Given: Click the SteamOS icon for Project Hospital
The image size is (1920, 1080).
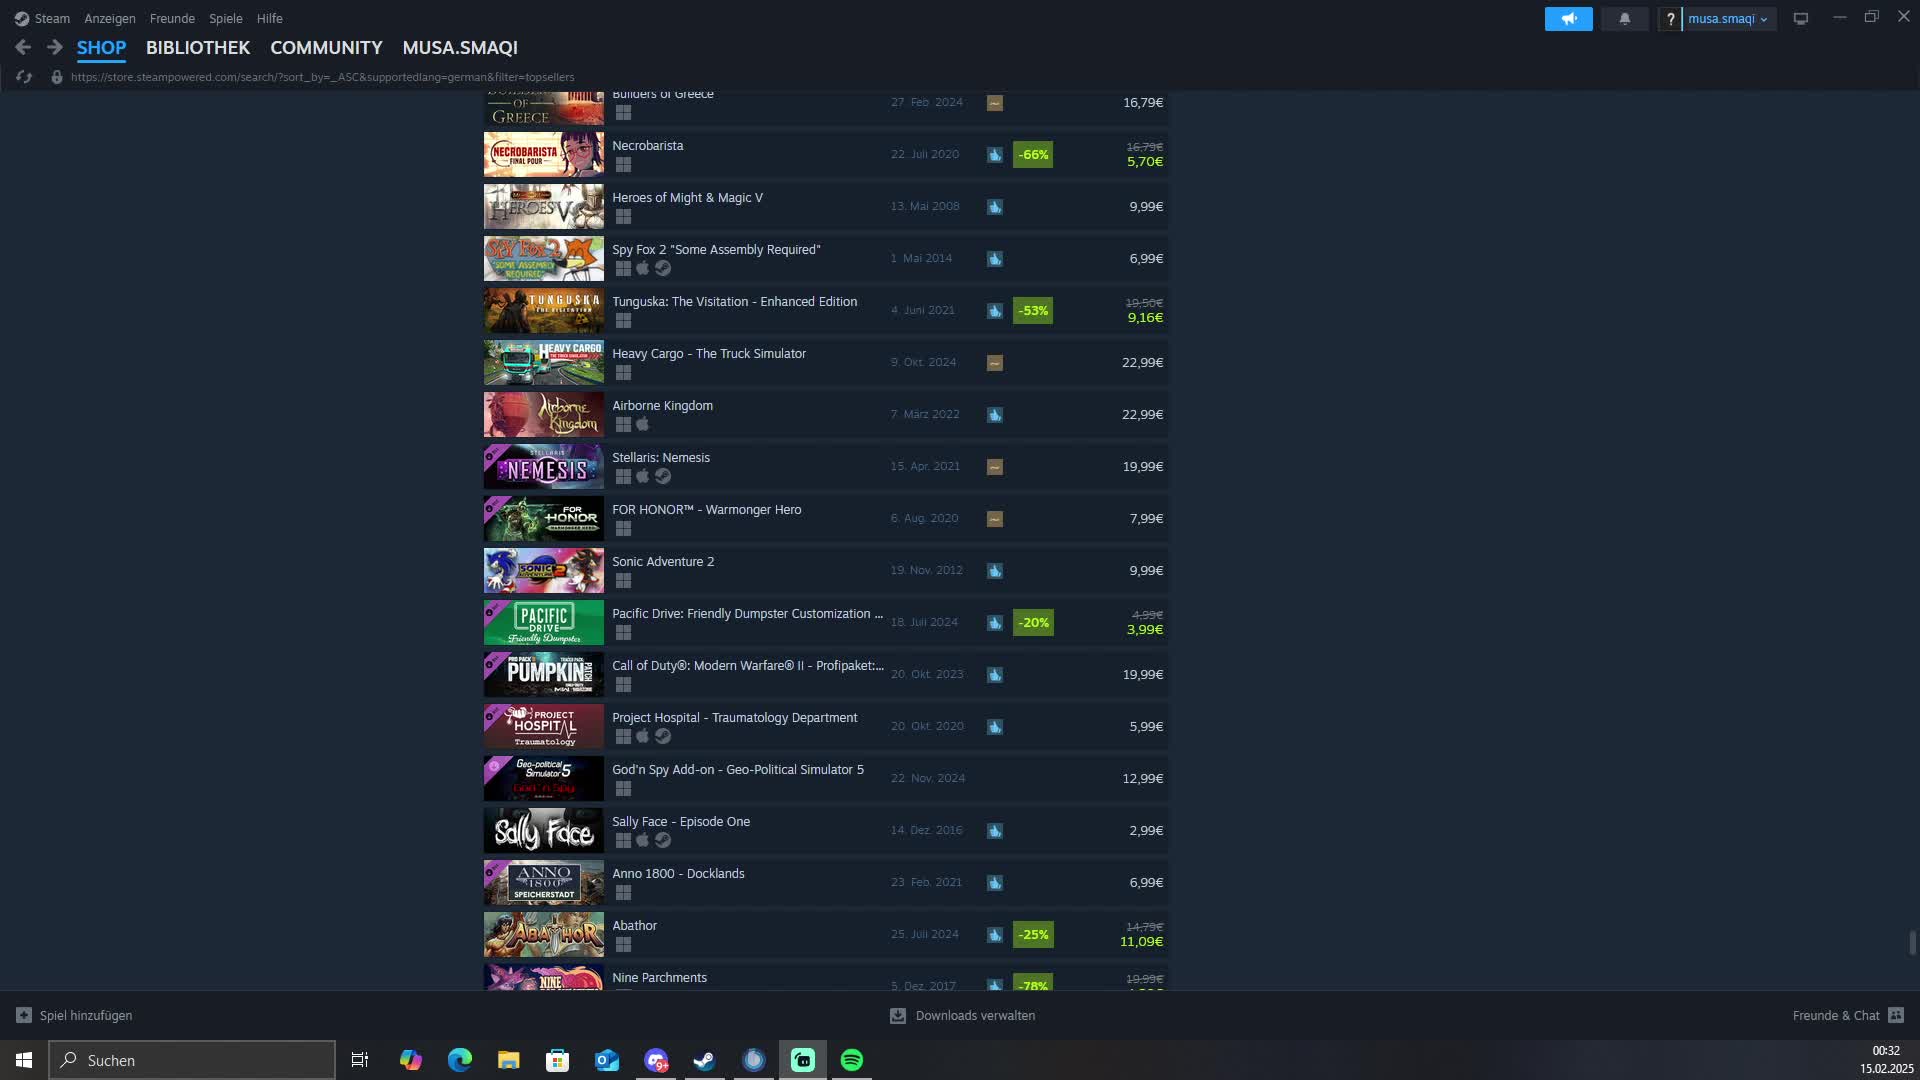Looking at the screenshot, I should click(663, 736).
